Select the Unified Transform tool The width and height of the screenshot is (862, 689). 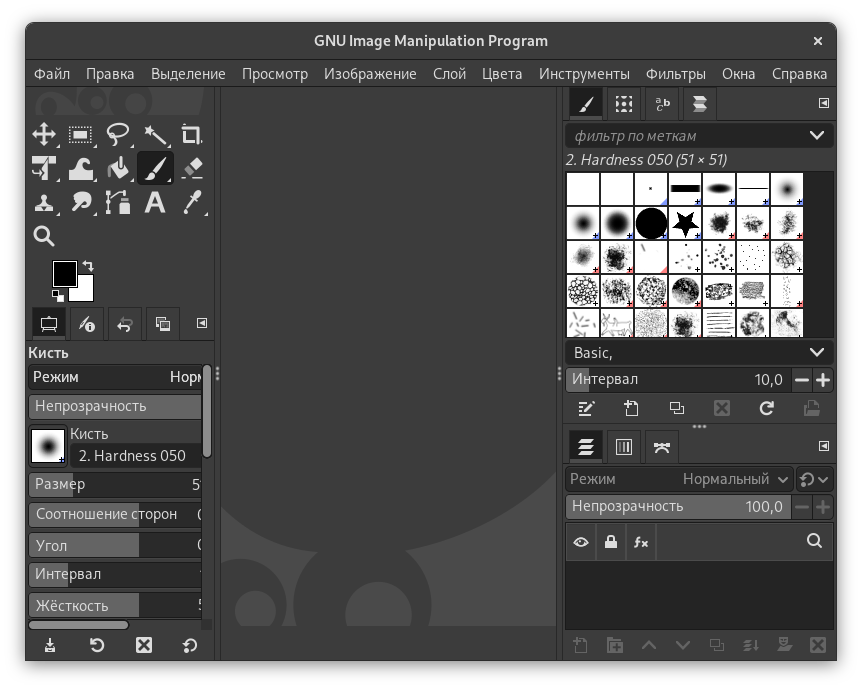pos(44,168)
